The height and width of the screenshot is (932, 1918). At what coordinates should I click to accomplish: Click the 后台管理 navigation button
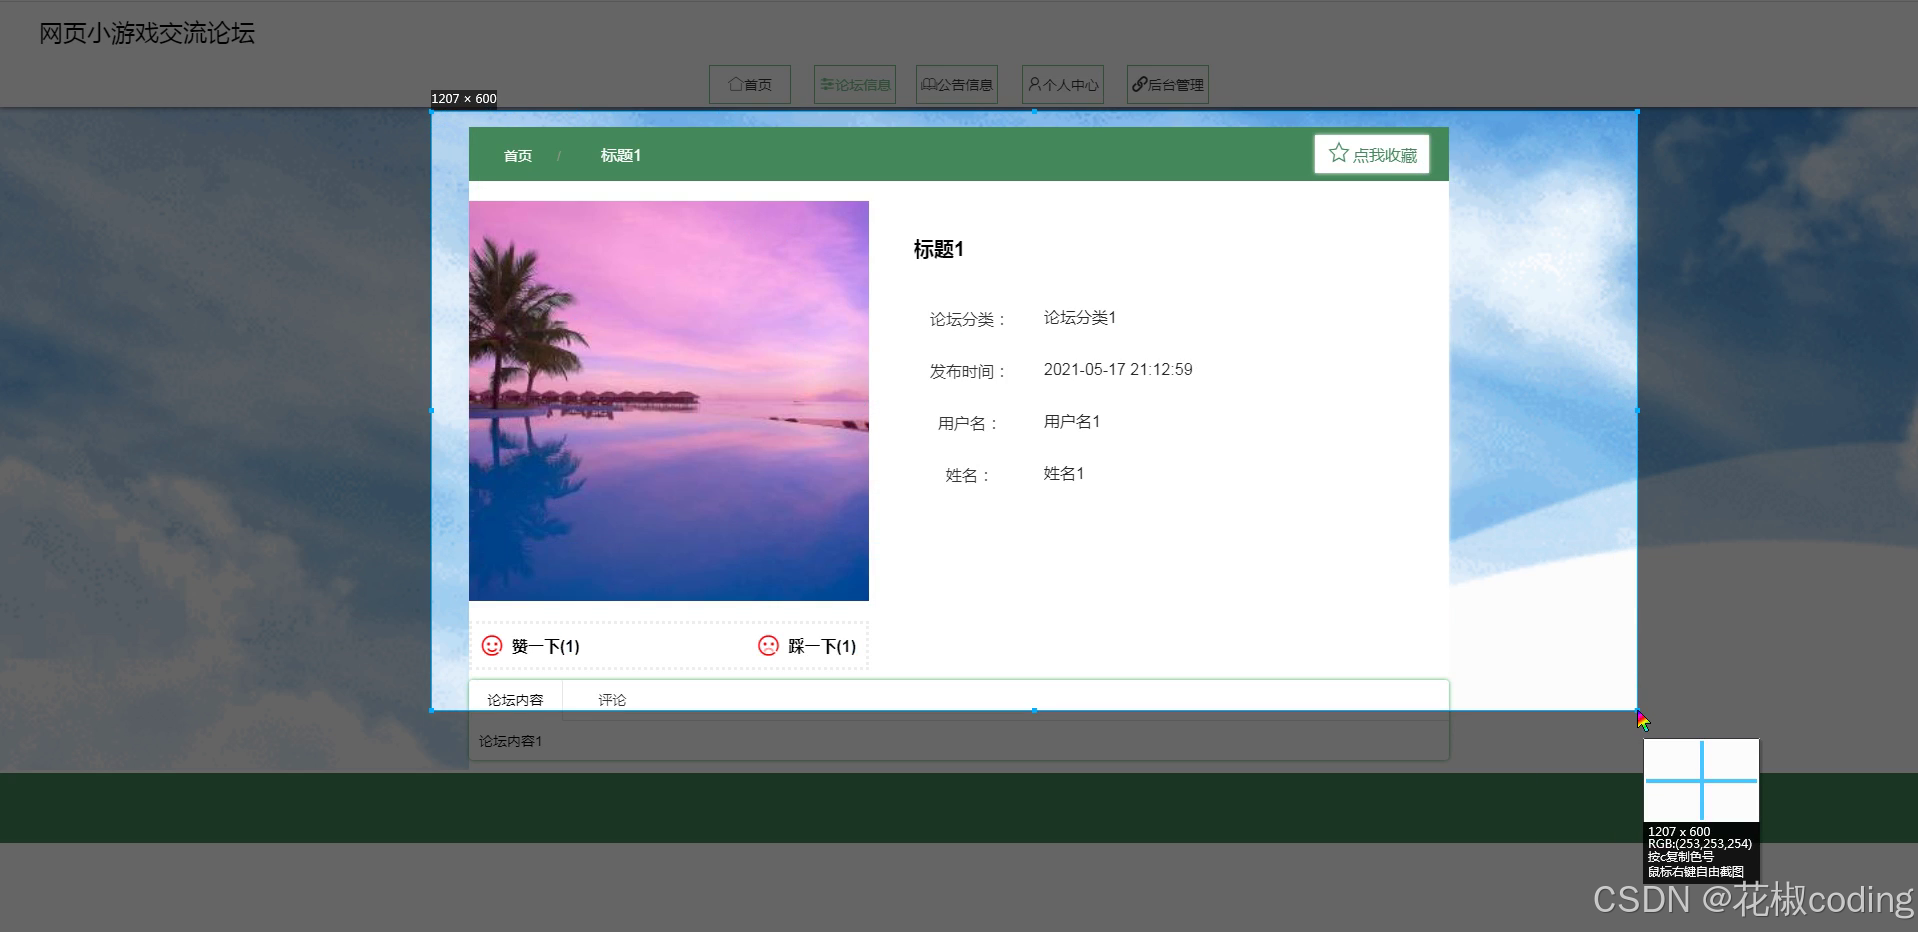[1166, 84]
